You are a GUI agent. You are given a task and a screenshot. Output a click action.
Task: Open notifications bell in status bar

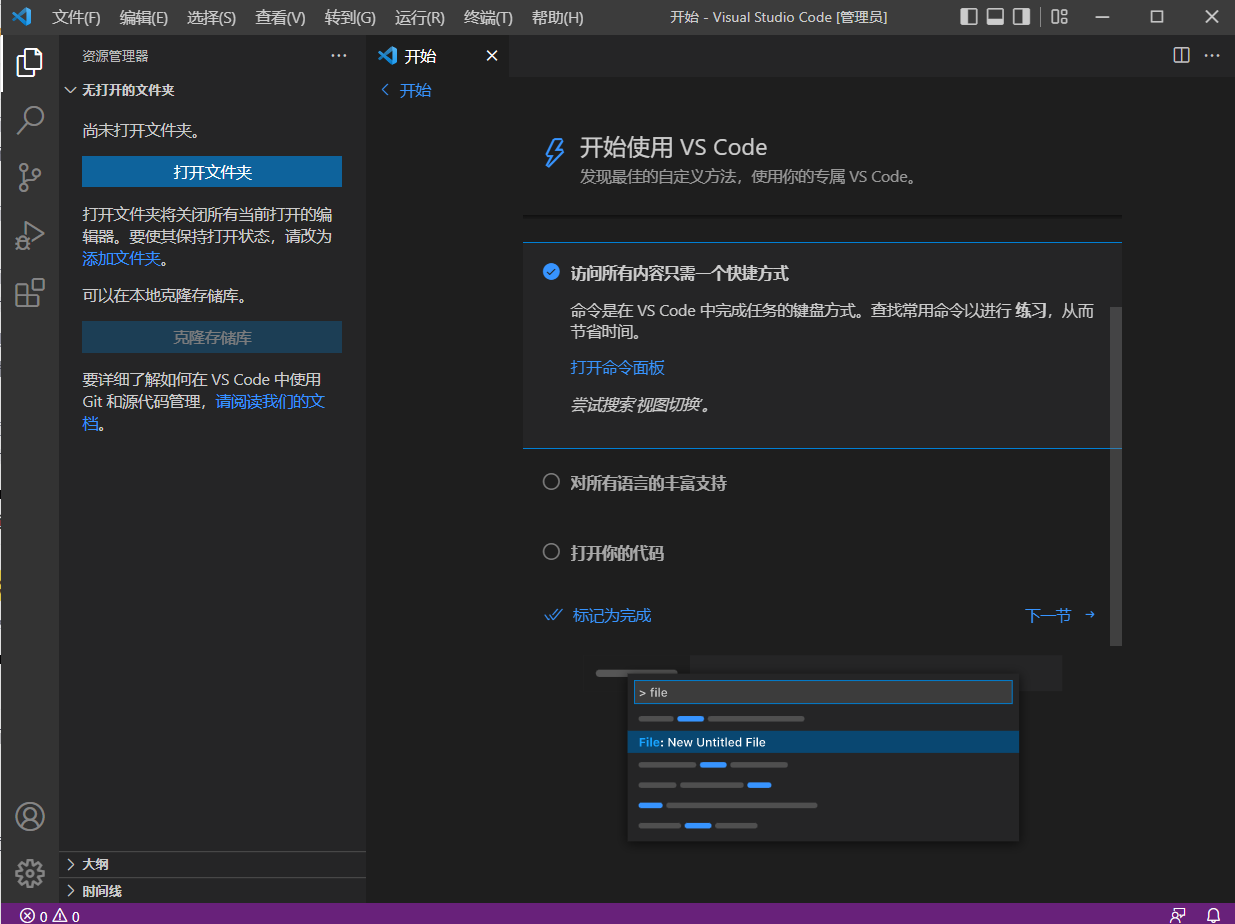click(1213, 916)
